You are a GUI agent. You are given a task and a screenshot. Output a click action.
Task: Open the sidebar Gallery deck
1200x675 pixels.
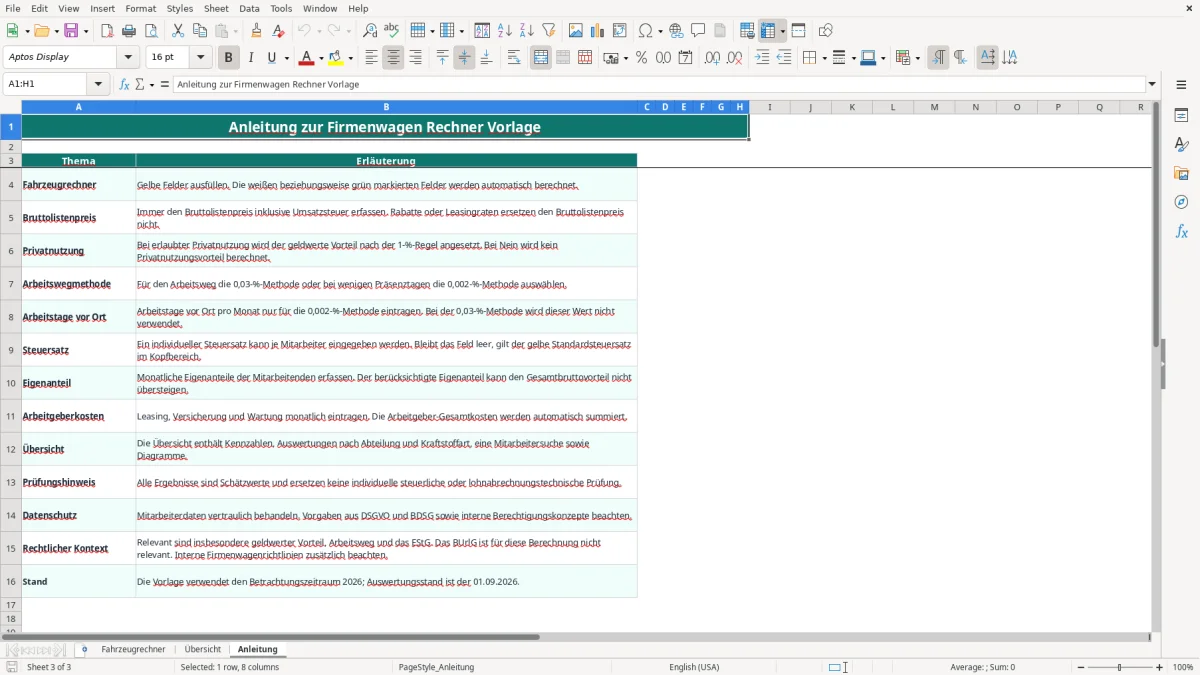1181,173
